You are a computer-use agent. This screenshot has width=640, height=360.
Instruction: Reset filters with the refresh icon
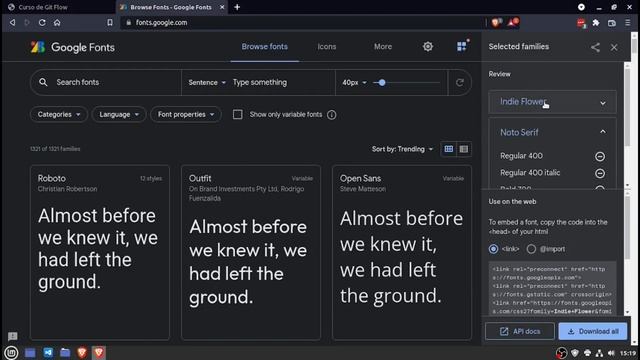tap(460, 82)
